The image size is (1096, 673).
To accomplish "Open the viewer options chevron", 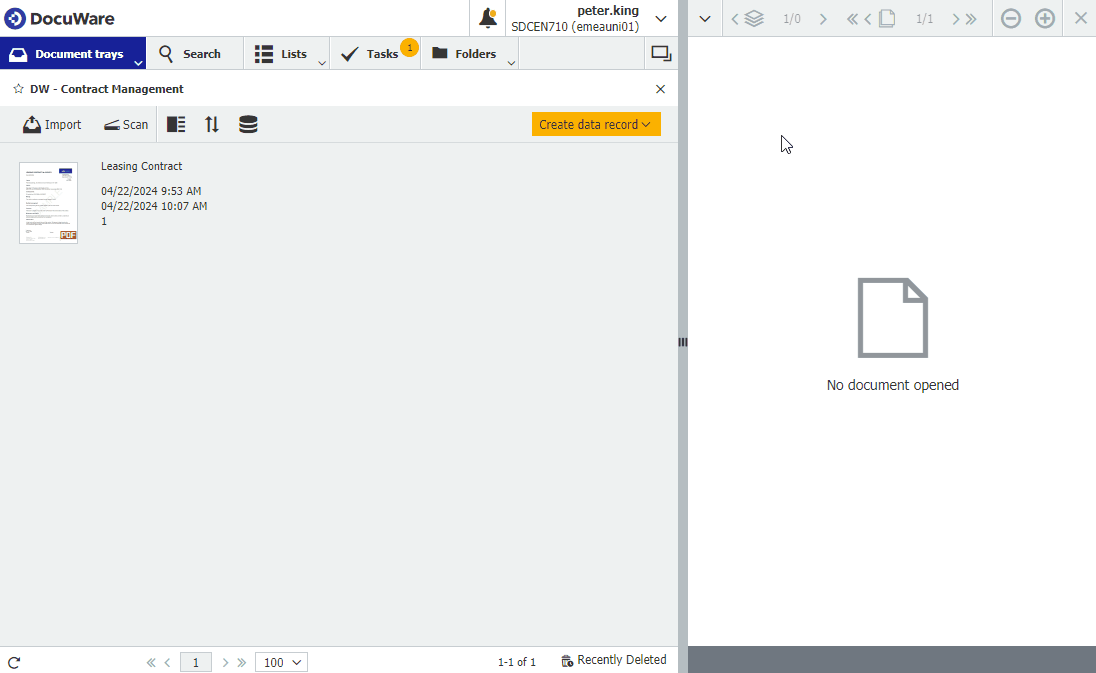I will click(704, 18).
